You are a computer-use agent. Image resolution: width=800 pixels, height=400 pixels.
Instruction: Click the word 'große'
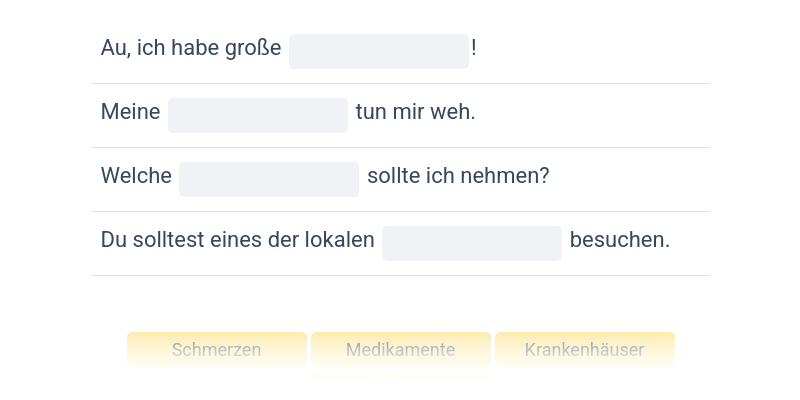[254, 48]
